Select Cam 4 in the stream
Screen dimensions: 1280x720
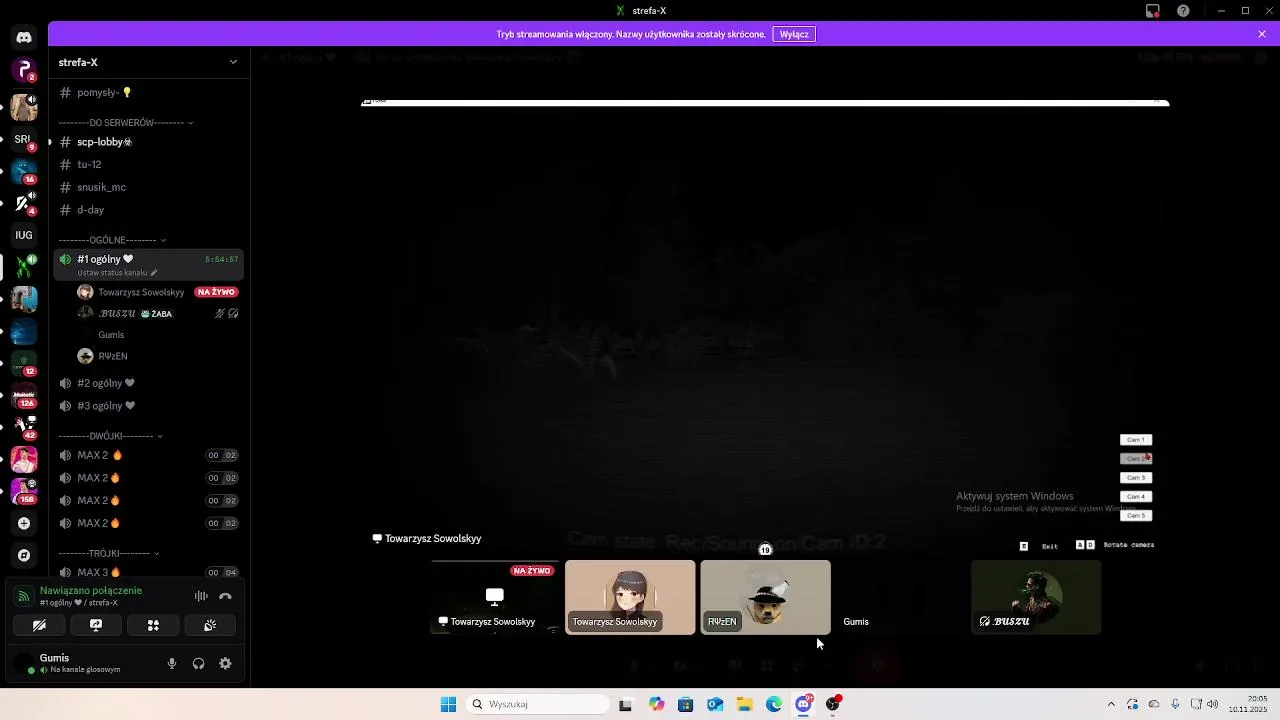(1136, 497)
